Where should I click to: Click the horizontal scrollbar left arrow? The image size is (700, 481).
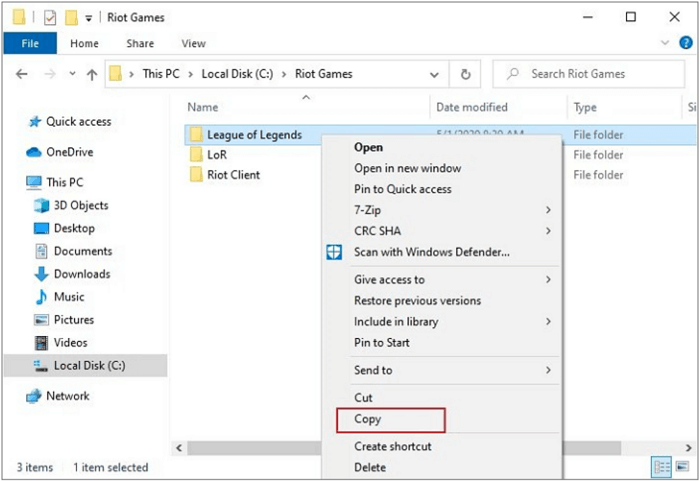point(180,448)
